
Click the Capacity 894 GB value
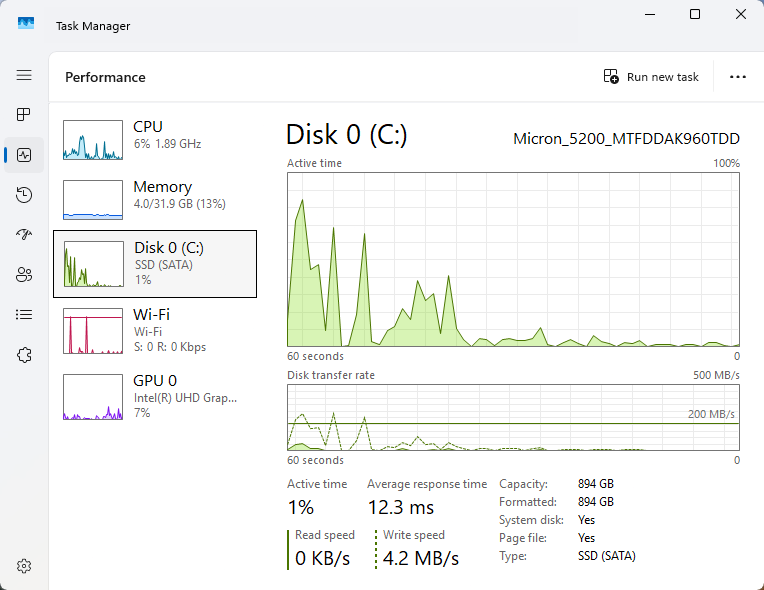click(595, 484)
